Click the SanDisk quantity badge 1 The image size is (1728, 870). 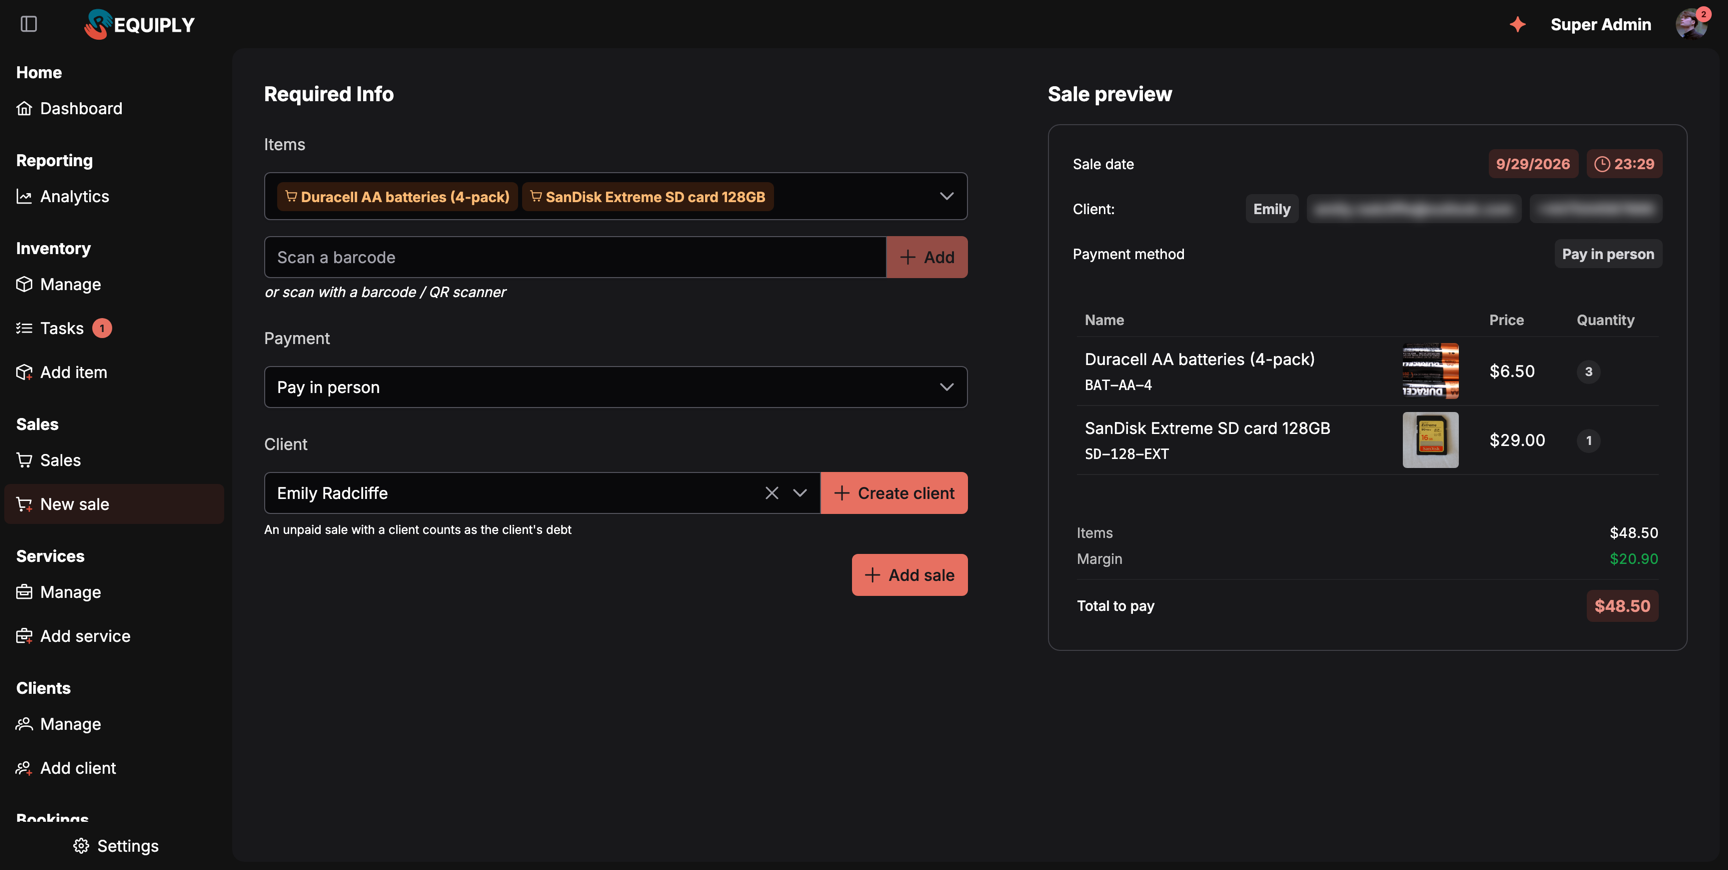click(x=1588, y=441)
